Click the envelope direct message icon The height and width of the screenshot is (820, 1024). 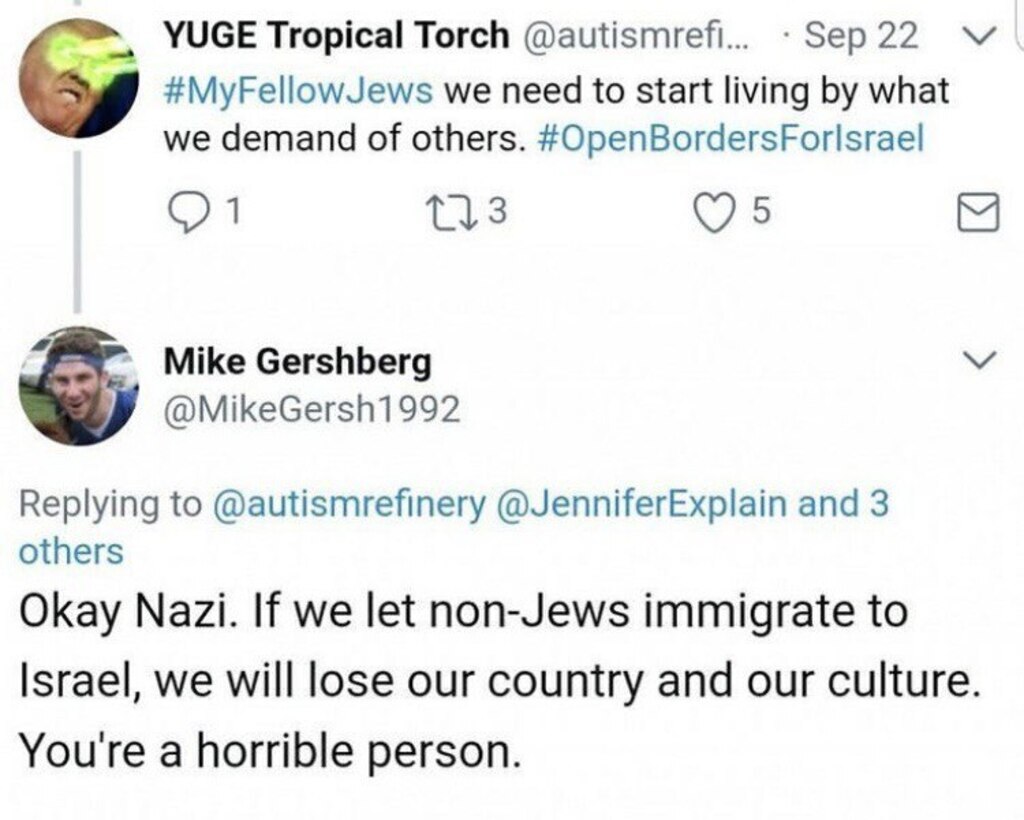[978, 213]
